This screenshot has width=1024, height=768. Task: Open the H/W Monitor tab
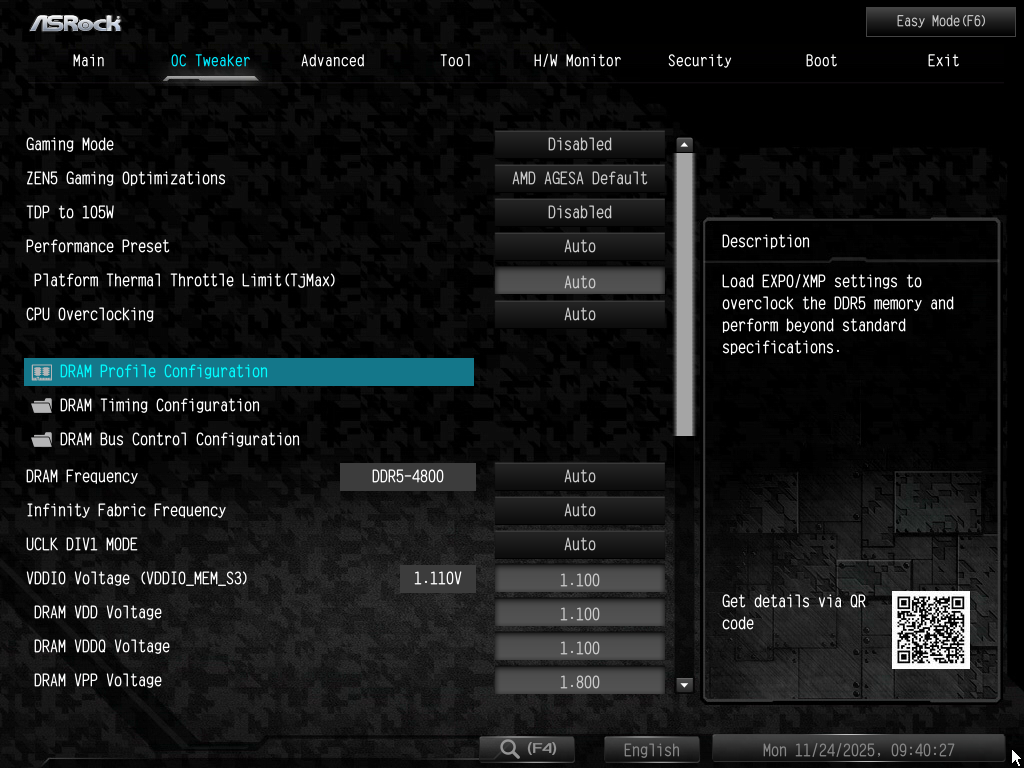(x=577, y=61)
